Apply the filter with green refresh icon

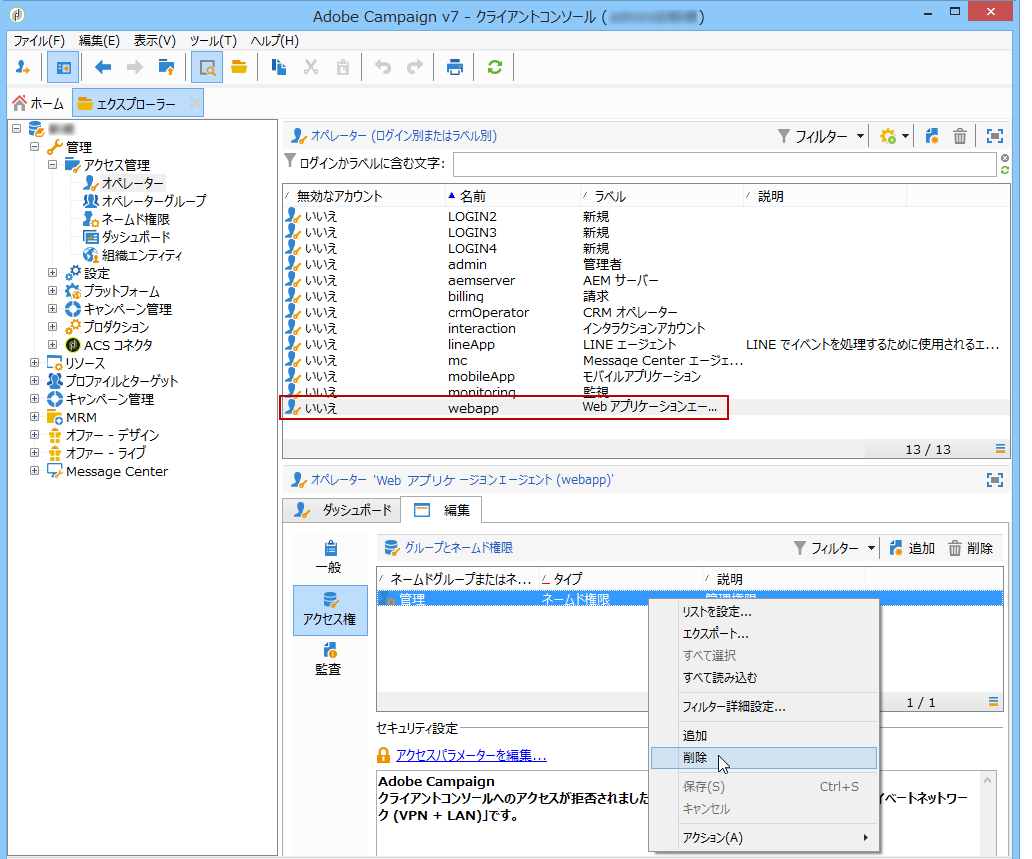(x=1005, y=170)
